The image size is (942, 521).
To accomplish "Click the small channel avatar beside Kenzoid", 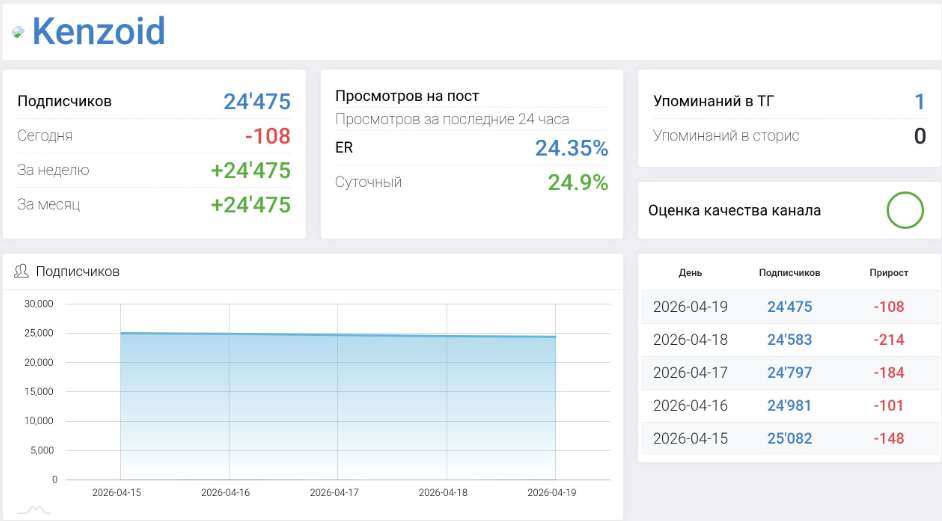I will point(18,32).
